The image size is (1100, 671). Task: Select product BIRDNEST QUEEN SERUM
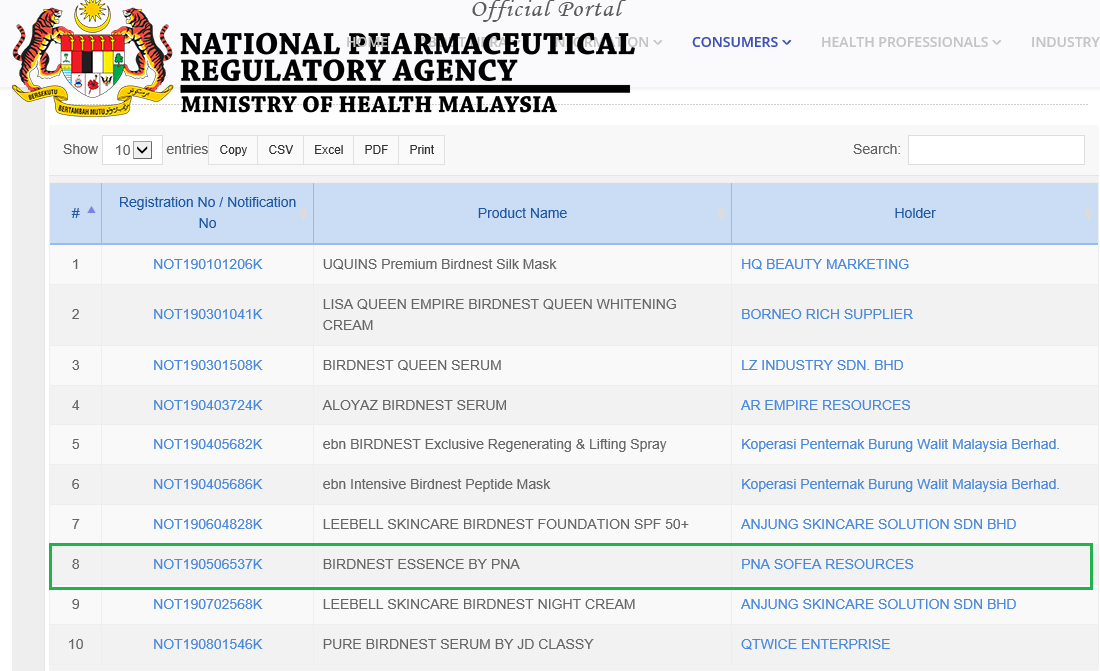pyautogui.click(x=412, y=366)
